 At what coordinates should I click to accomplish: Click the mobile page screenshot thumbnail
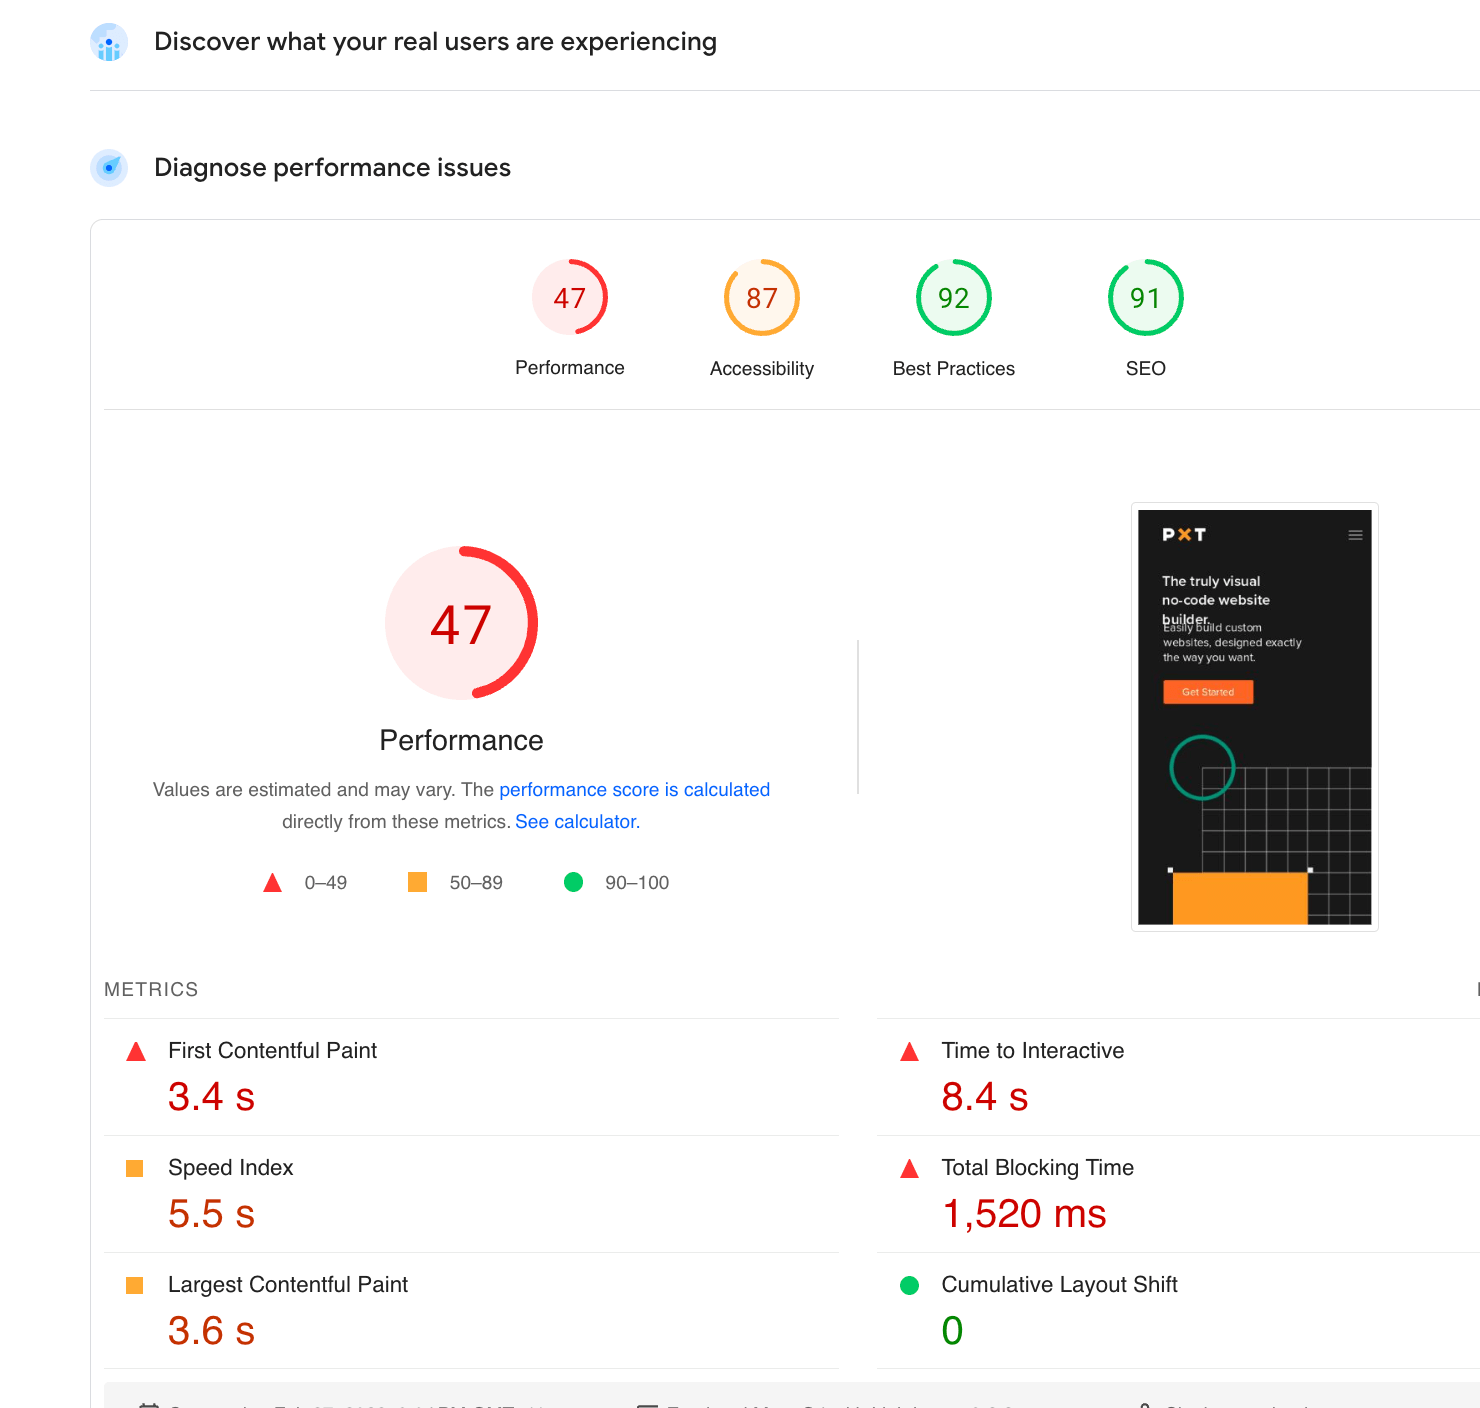(1254, 716)
